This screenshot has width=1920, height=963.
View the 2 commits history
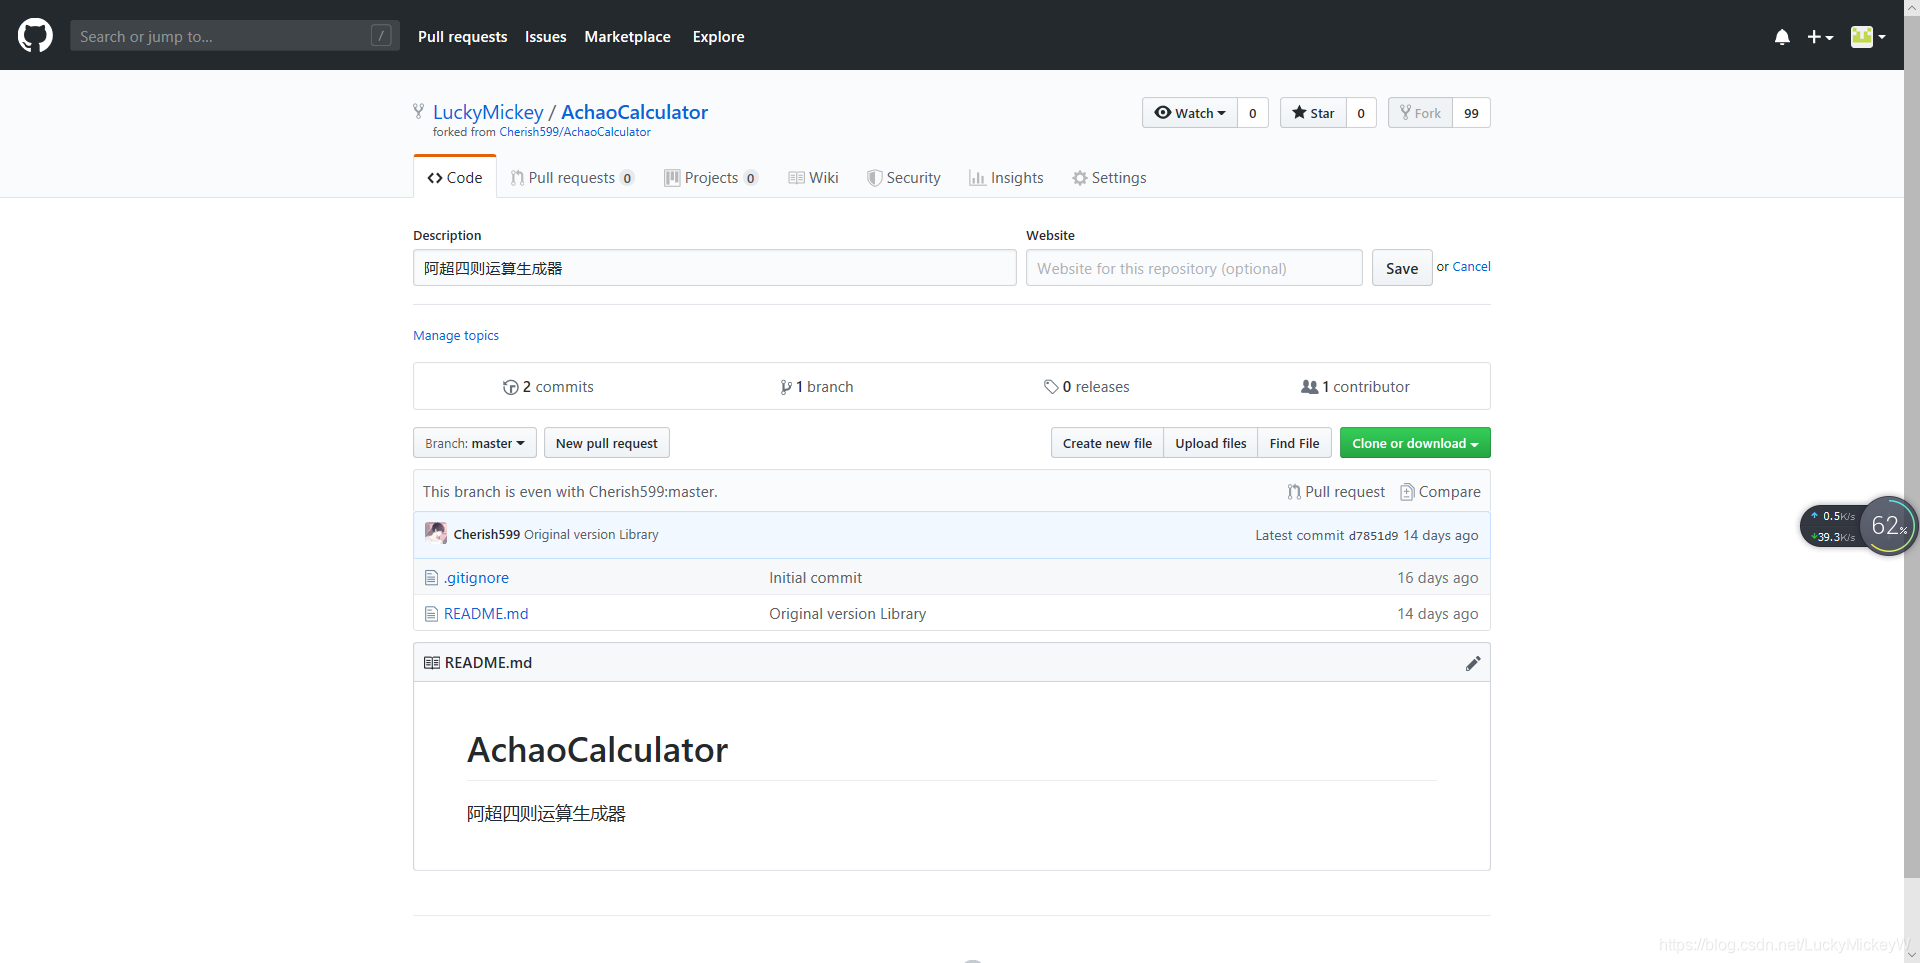[548, 387]
